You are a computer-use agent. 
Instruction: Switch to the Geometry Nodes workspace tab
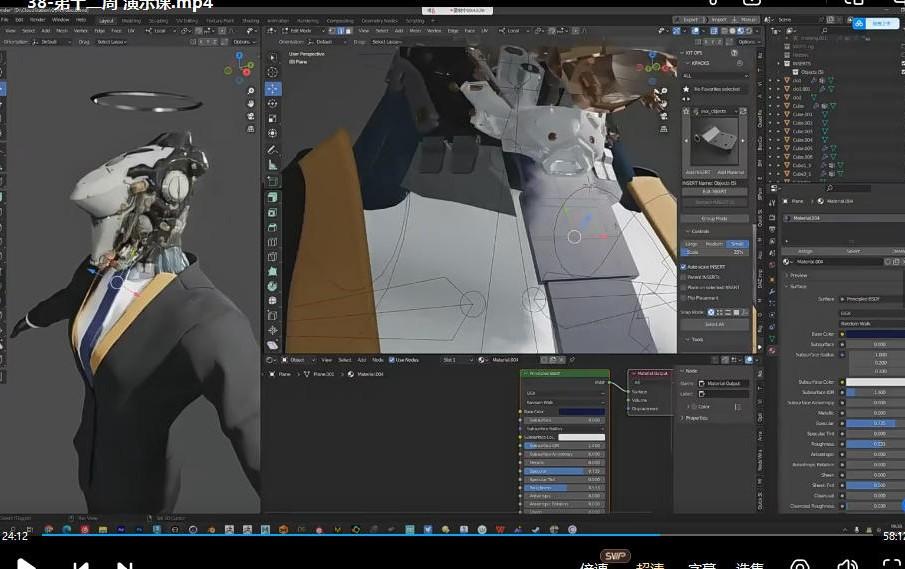click(378, 20)
